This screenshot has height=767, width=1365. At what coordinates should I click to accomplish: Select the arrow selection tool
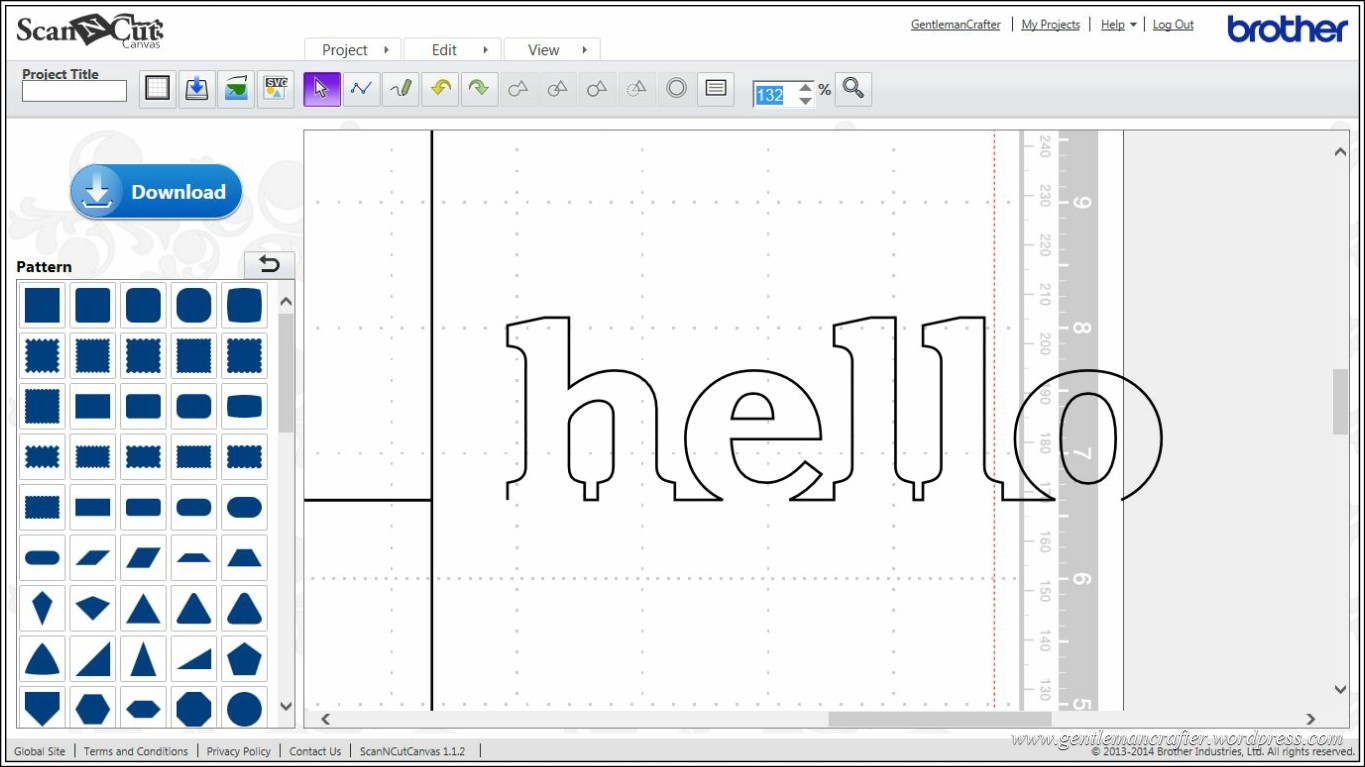coord(322,89)
